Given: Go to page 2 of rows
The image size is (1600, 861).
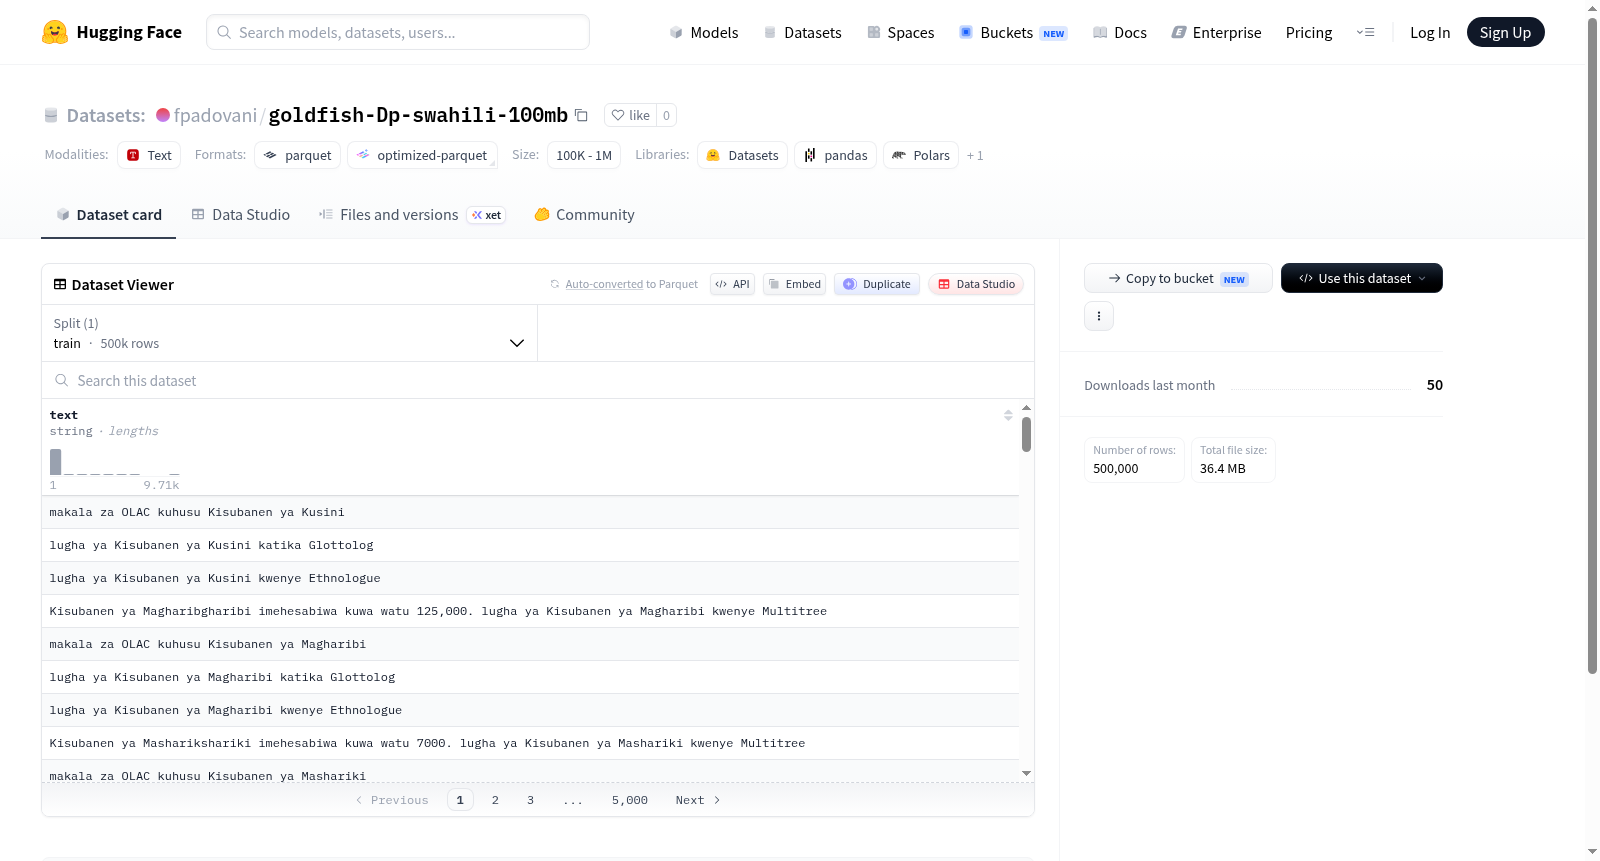Looking at the screenshot, I should pyautogui.click(x=495, y=800).
